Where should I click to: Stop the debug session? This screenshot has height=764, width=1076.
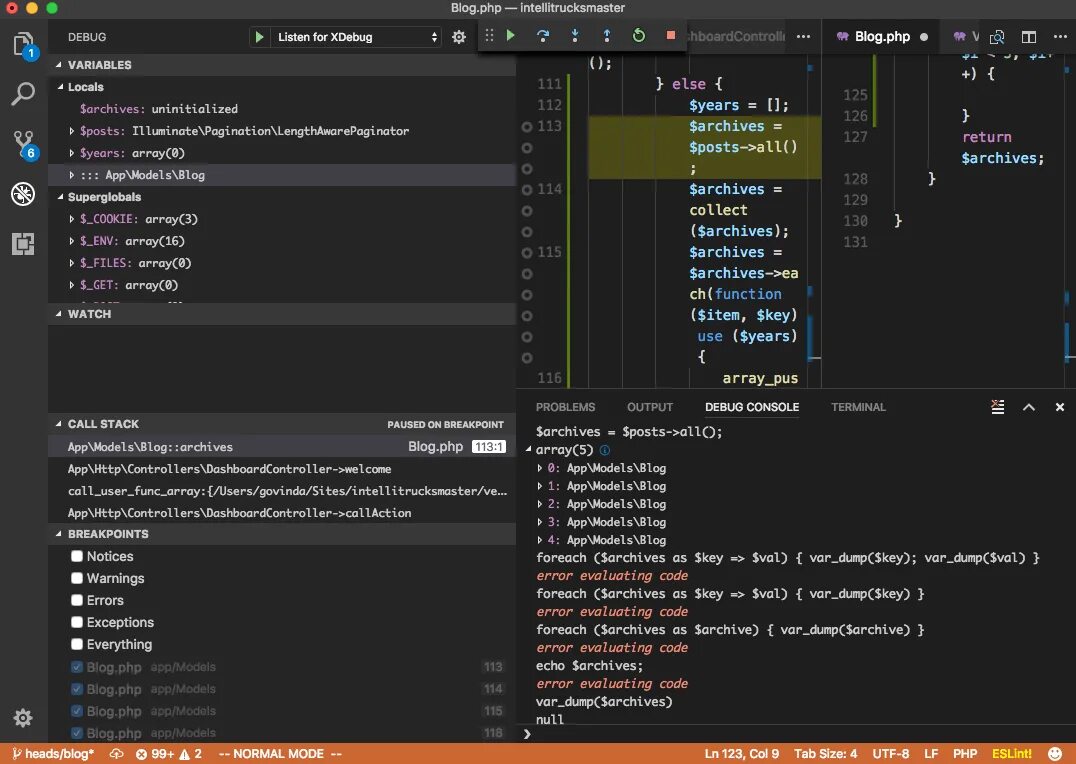671,35
